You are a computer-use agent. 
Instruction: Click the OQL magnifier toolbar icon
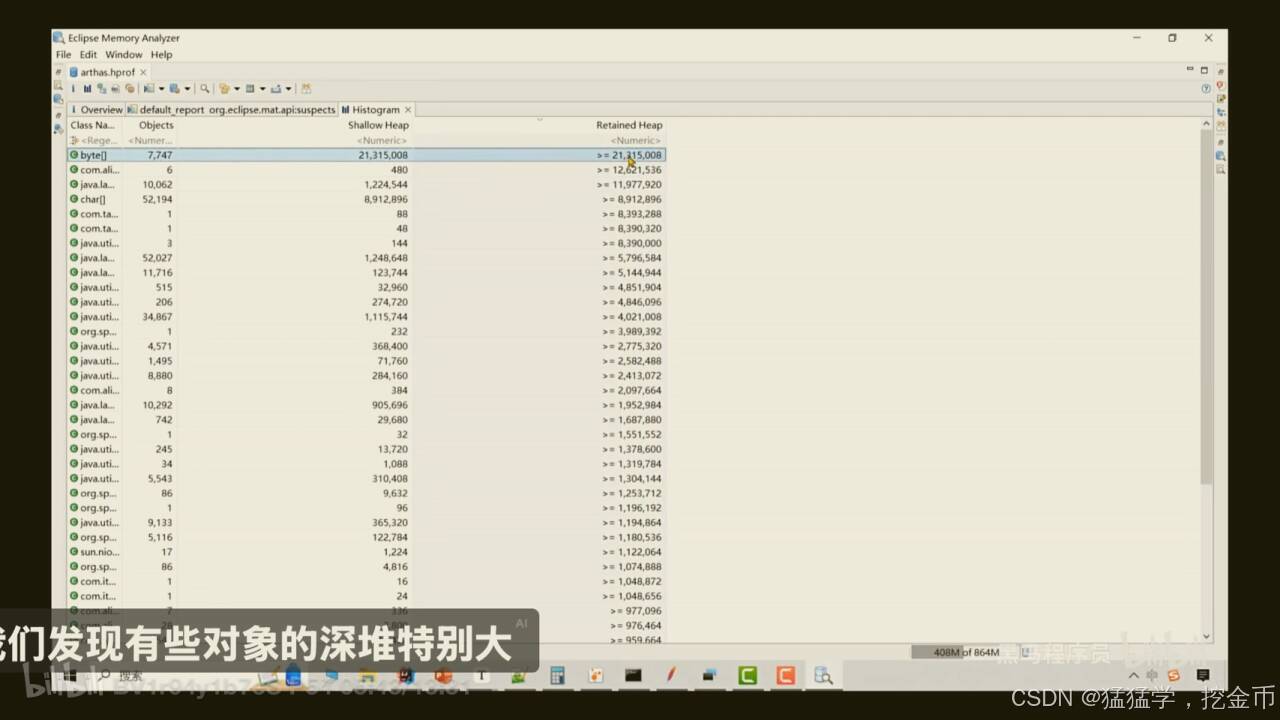tap(206, 88)
